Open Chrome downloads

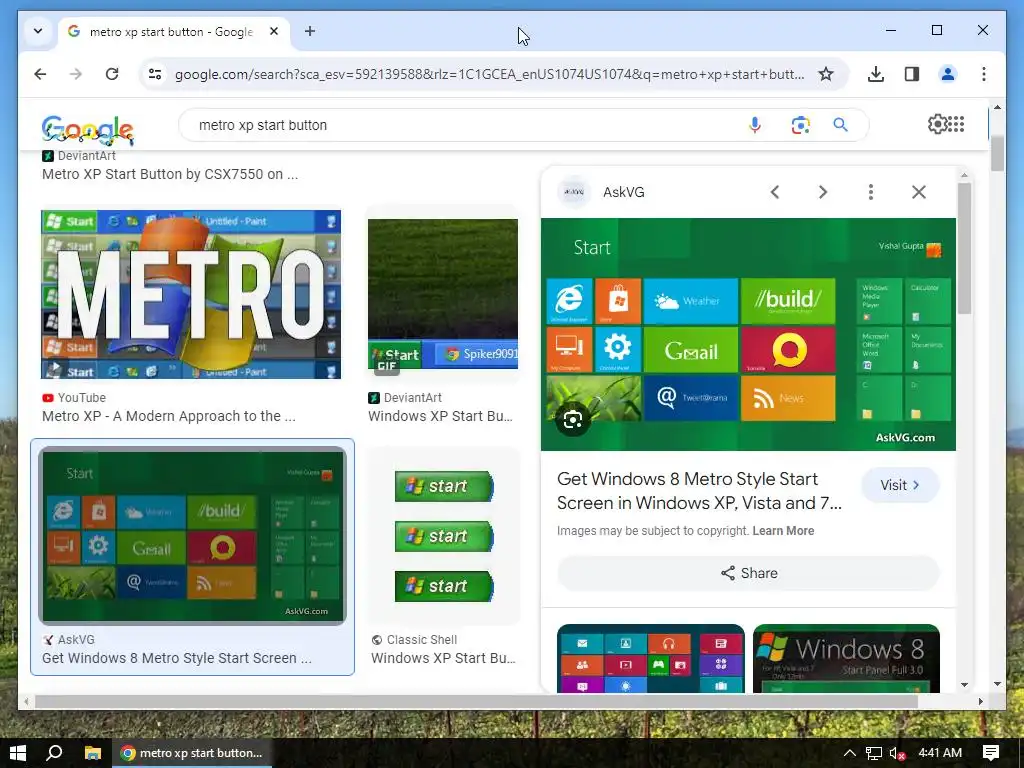point(876,74)
